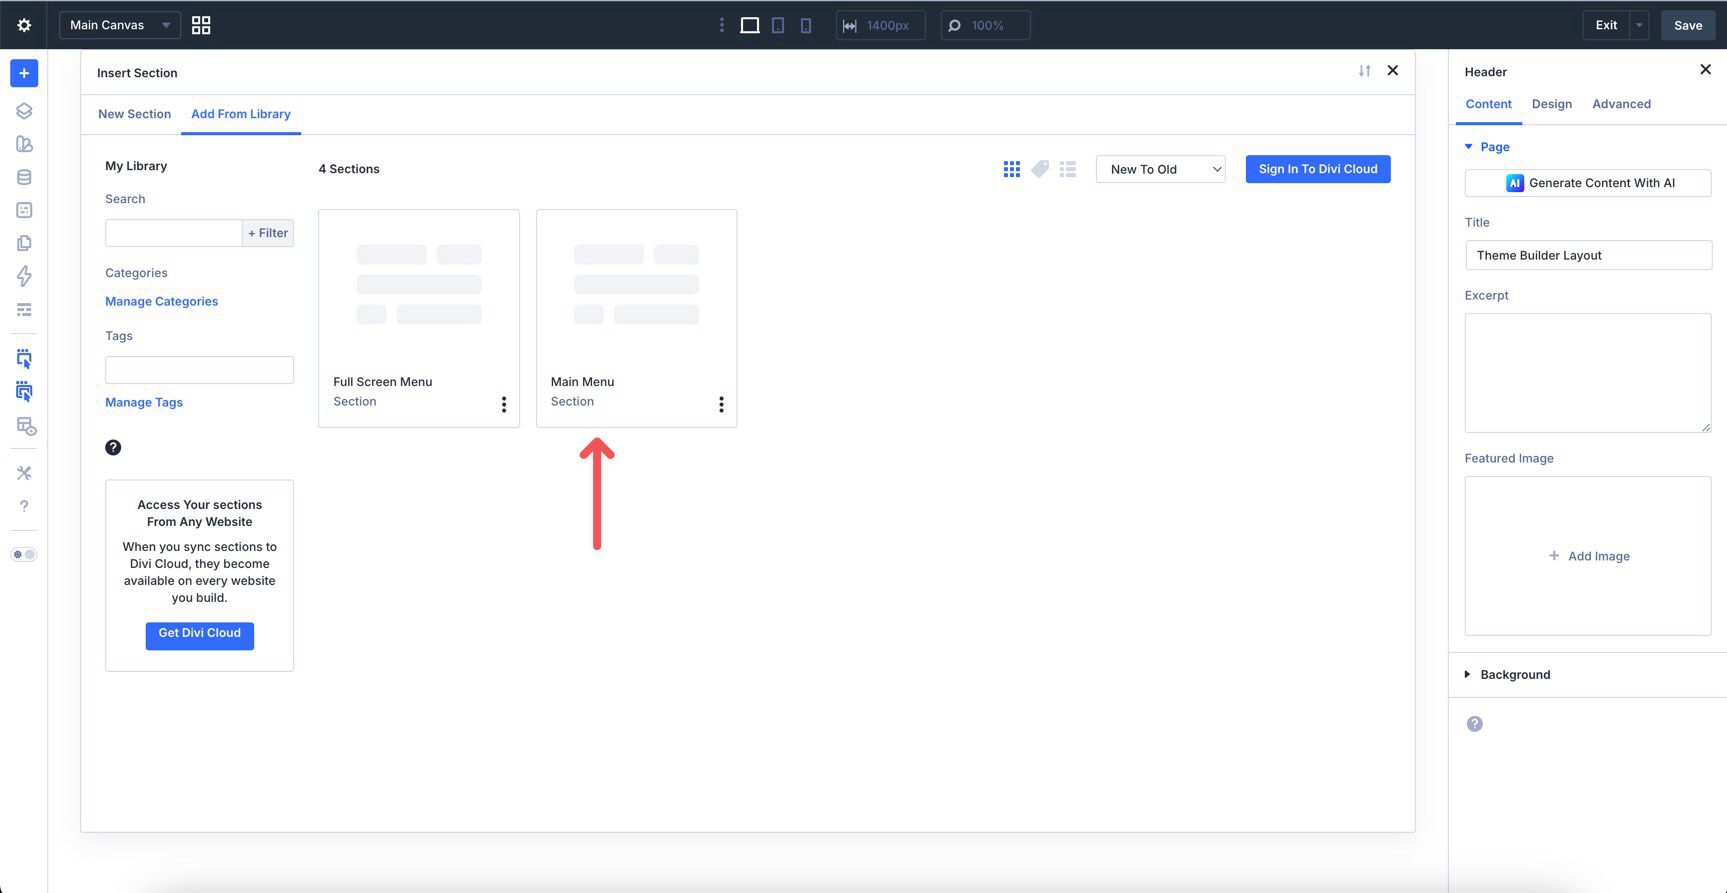The height and width of the screenshot is (893, 1727).
Task: Click the sort arrows icon in Insert Section
Action: click(1364, 71)
